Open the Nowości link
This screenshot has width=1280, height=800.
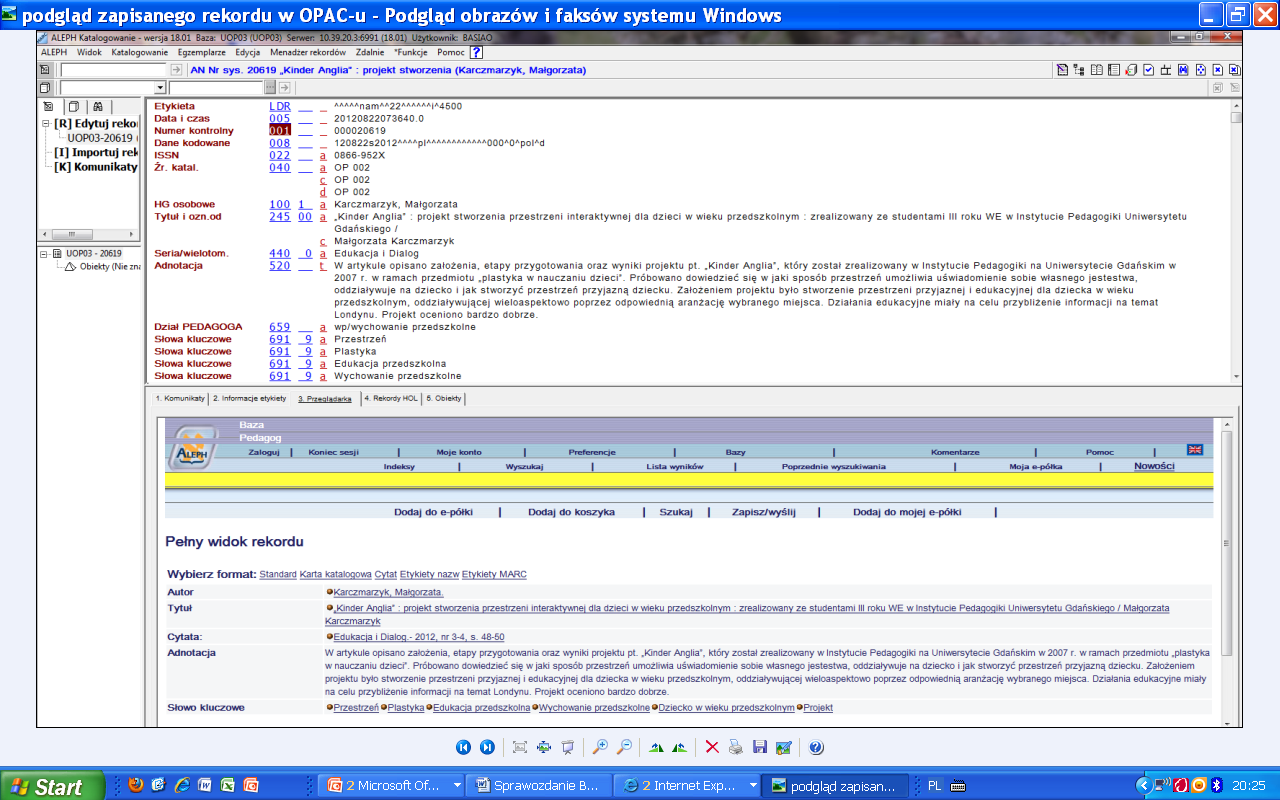tap(1154, 466)
